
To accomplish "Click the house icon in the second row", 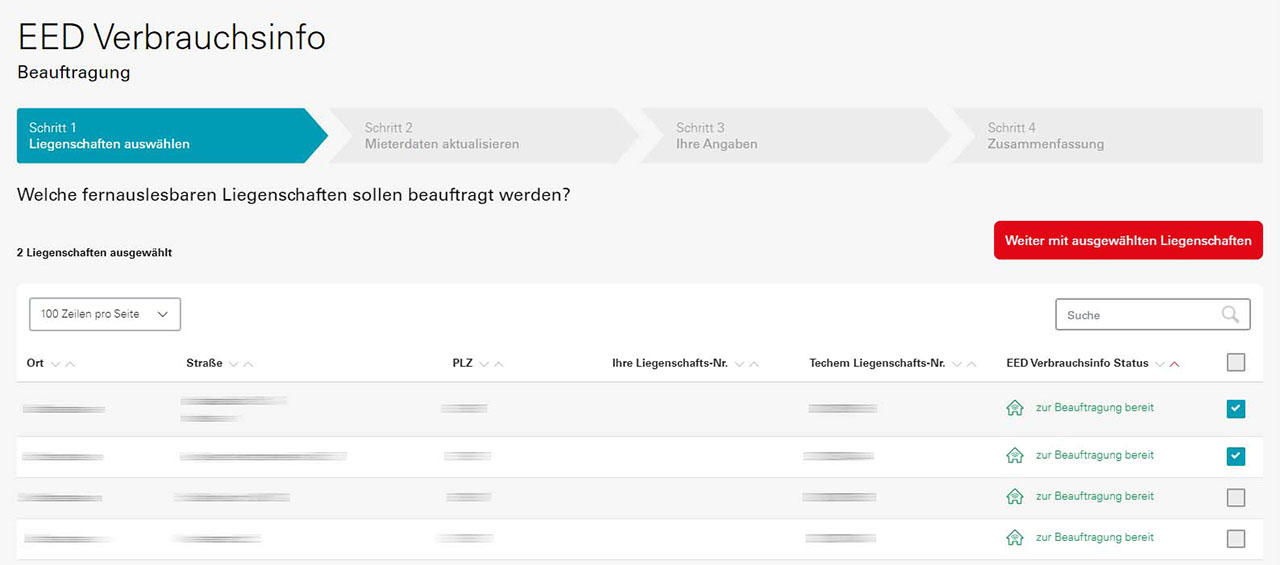I will pyautogui.click(x=1015, y=456).
